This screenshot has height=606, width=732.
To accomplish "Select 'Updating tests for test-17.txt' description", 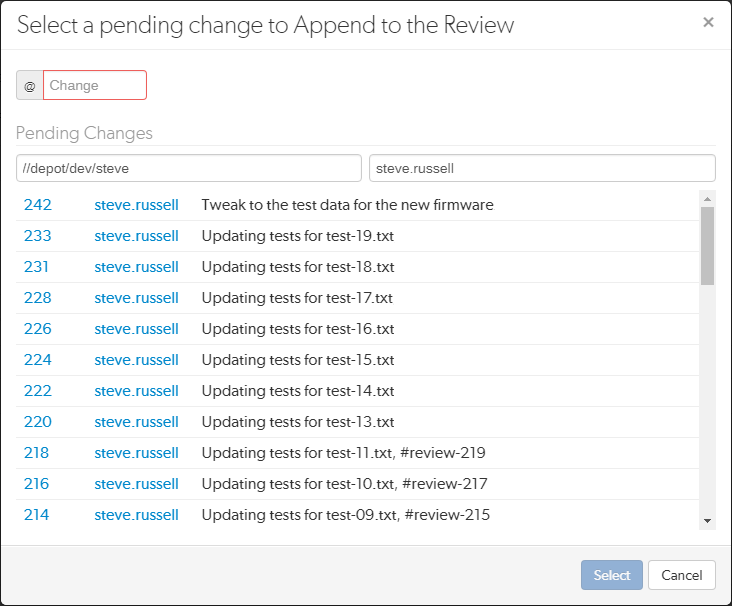I will coord(297,297).
